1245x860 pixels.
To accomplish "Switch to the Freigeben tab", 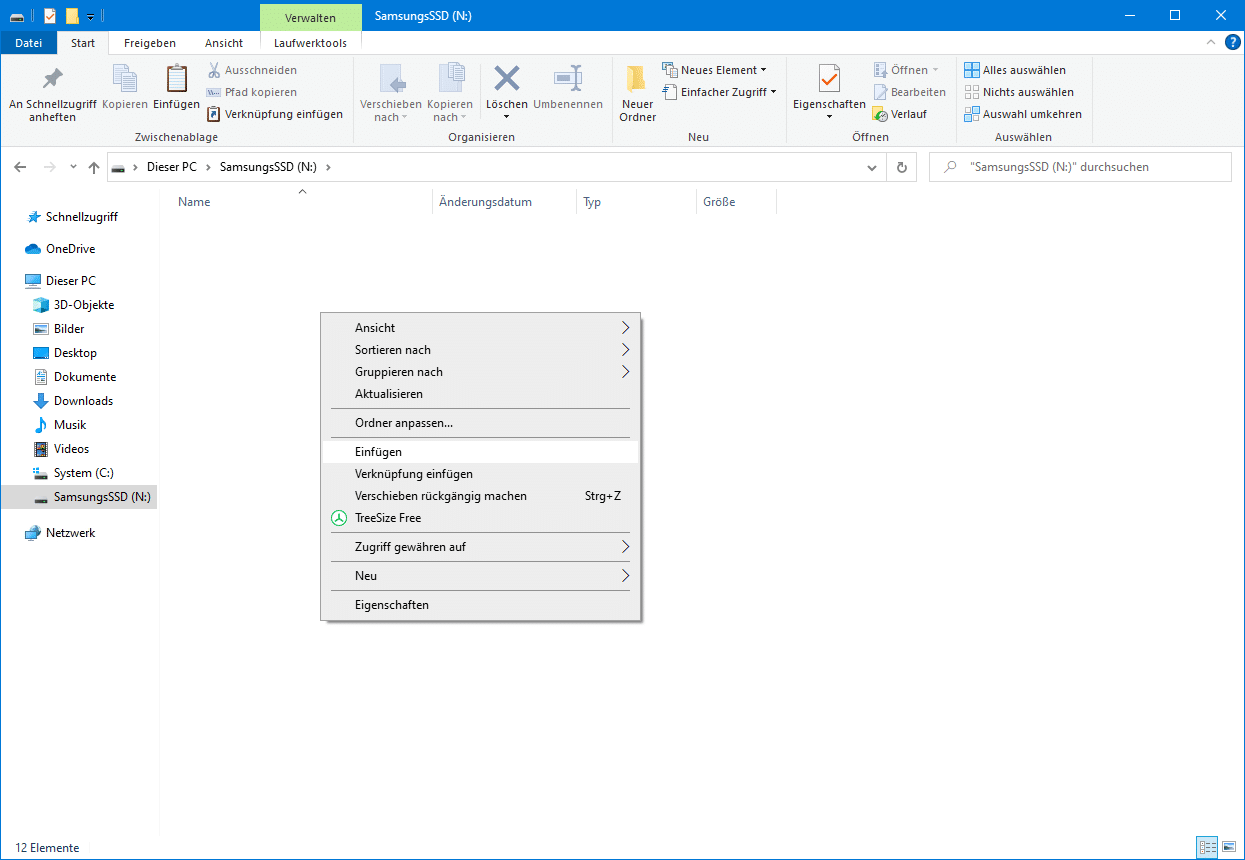I will tap(150, 43).
